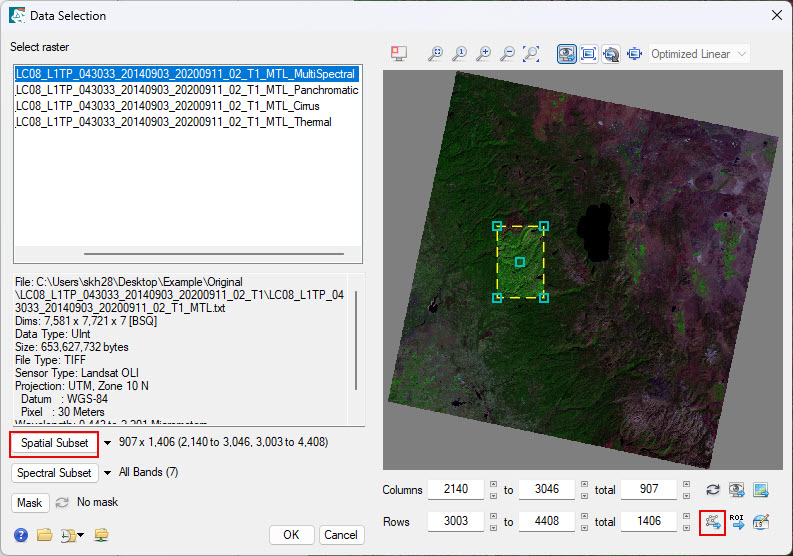
Task: Click the subset by raster image icon
Action: click(x=761, y=489)
